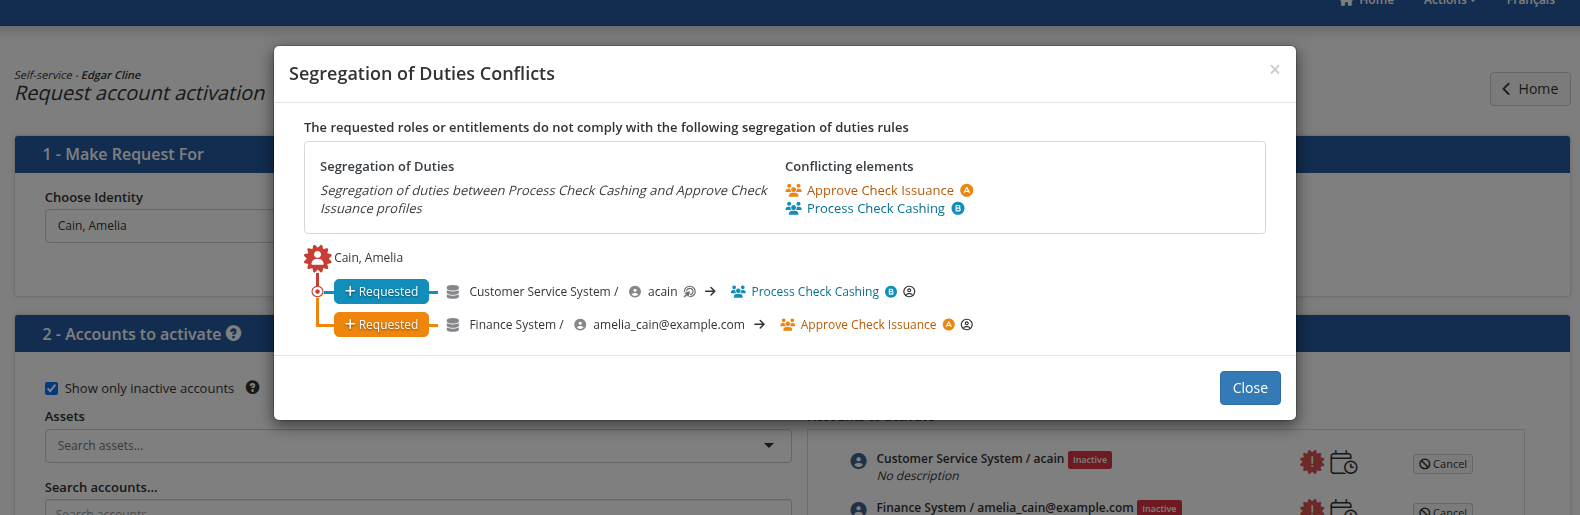Select acain account name in tree
Screen dimensions: 1580x515
click(662, 292)
